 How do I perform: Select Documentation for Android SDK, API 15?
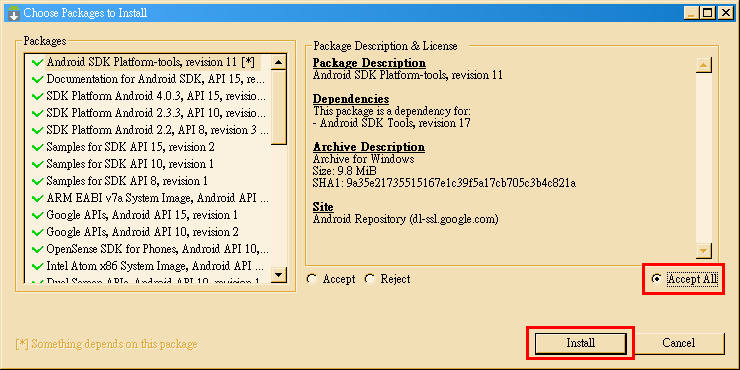point(151,79)
